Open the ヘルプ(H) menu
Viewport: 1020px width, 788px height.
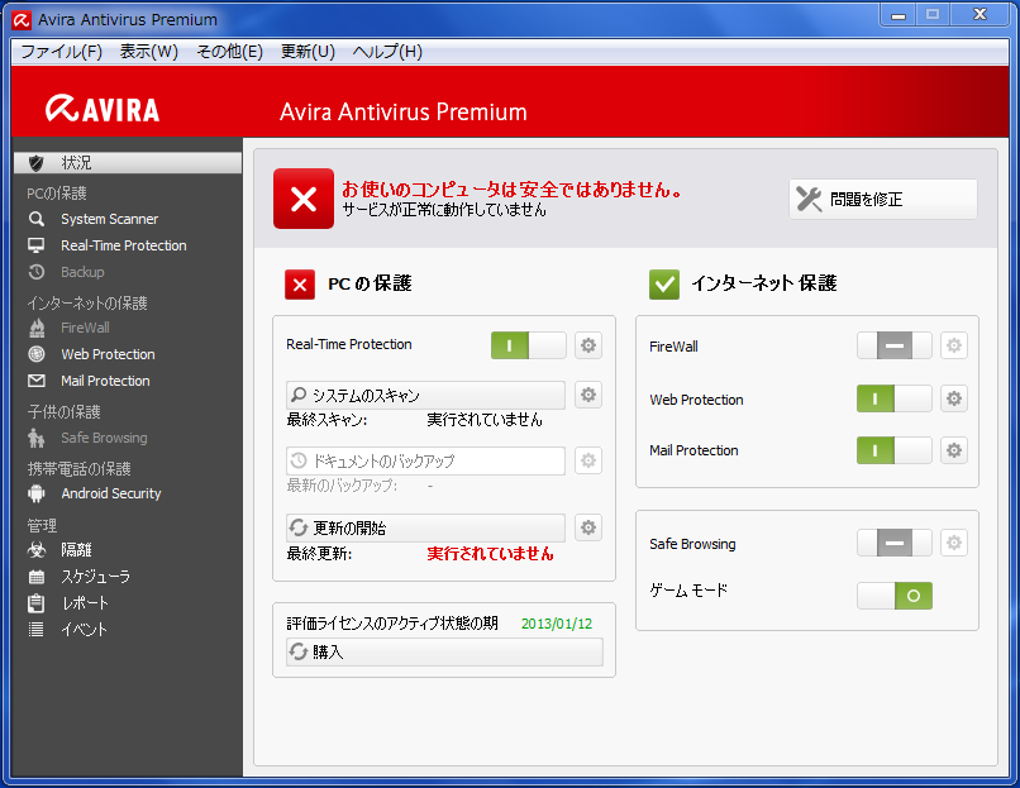[x=388, y=51]
